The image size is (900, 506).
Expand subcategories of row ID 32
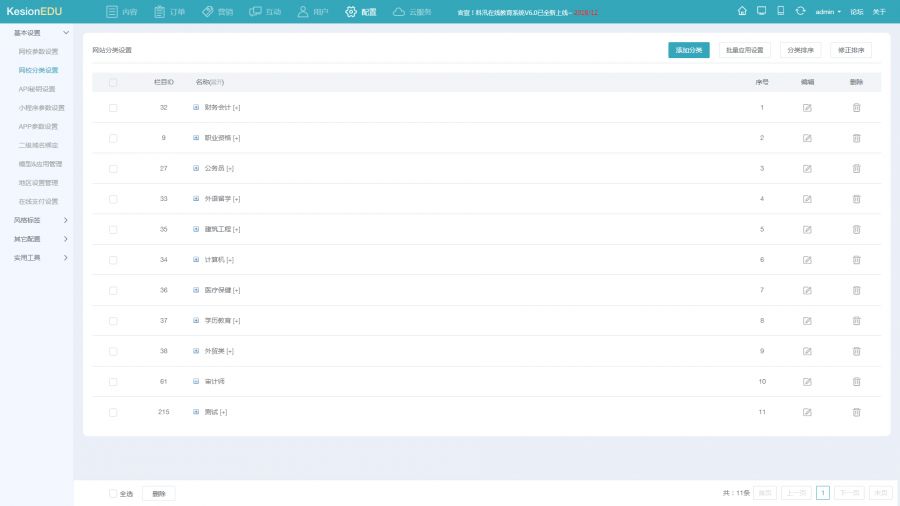[x=196, y=107]
